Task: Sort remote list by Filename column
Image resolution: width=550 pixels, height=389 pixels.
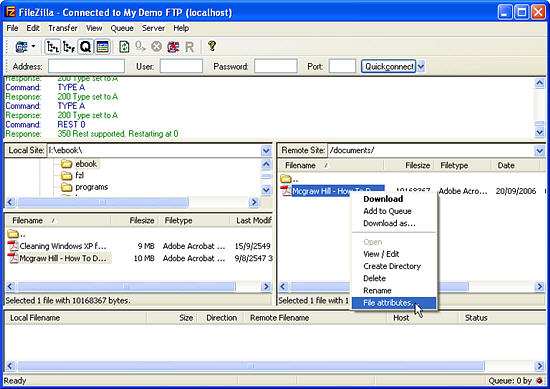Action: click(x=331, y=165)
